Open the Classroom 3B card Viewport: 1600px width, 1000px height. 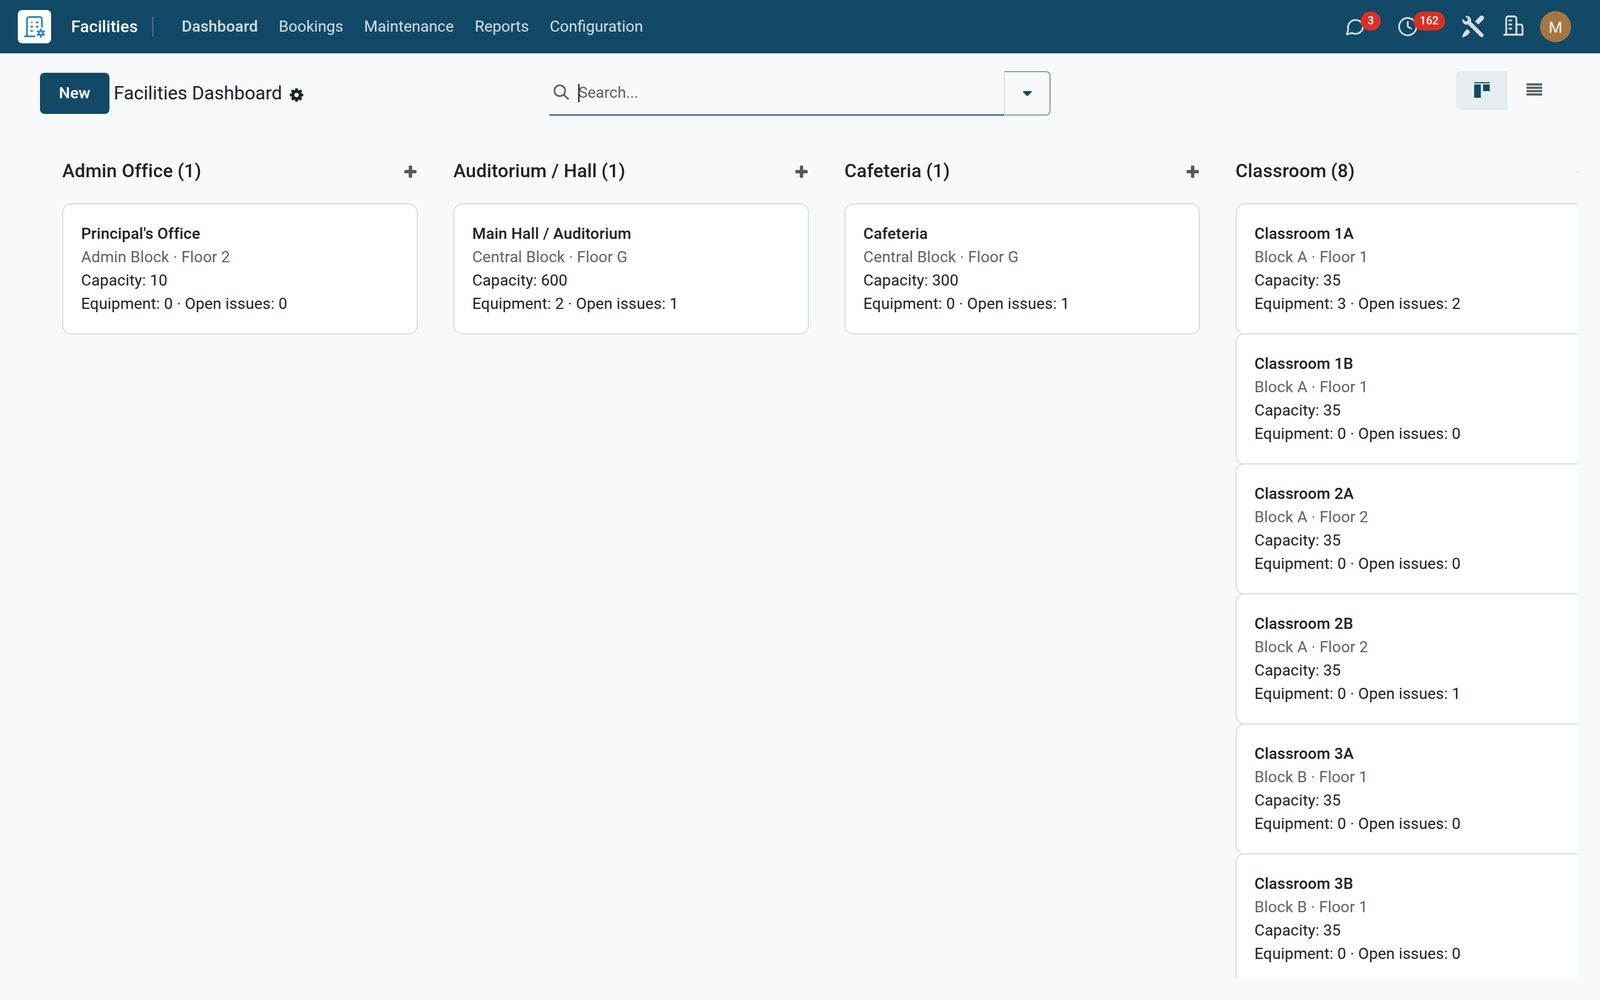[x=1407, y=917]
